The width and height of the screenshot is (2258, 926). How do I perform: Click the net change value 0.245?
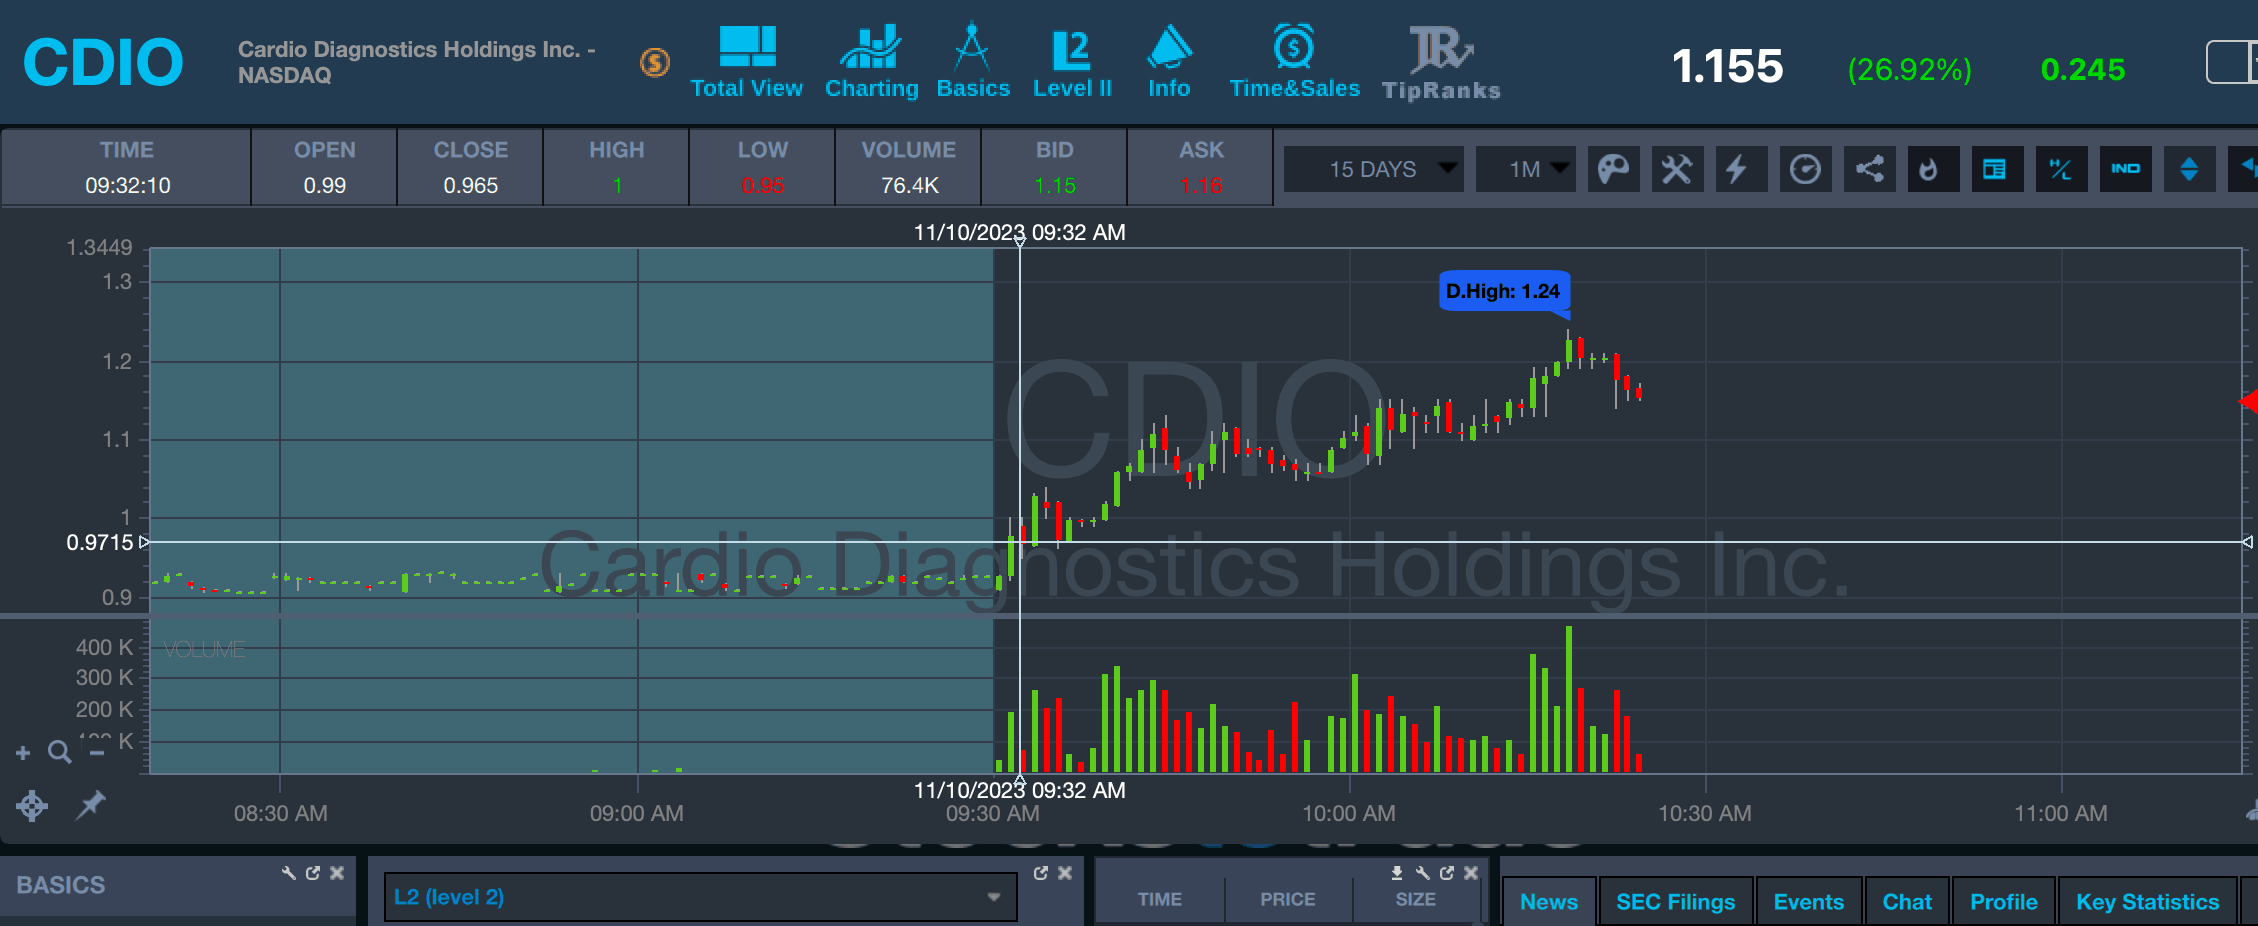[x=2083, y=69]
